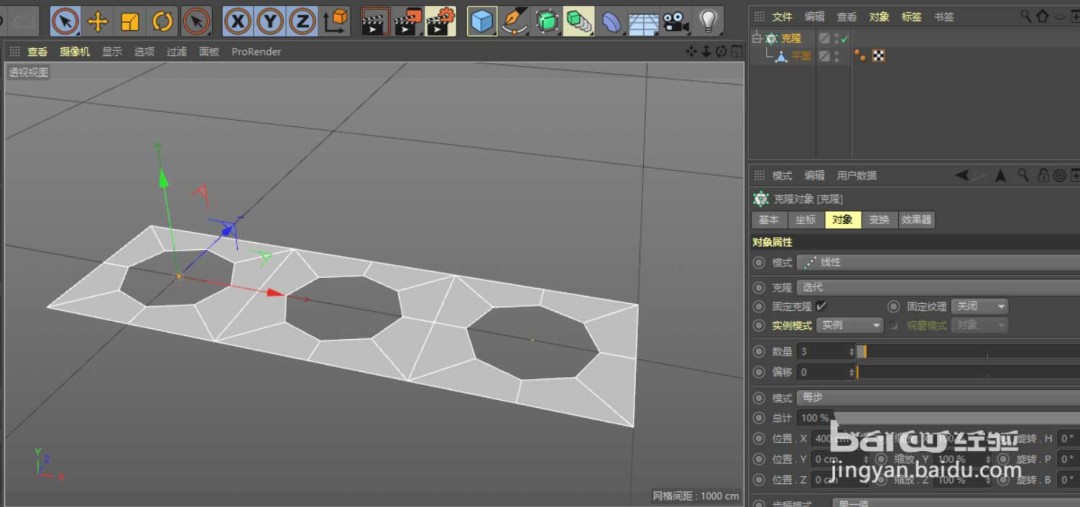Collapse the 克隆 object tree node
Viewport: 1080px width, 507px height.
(x=757, y=38)
